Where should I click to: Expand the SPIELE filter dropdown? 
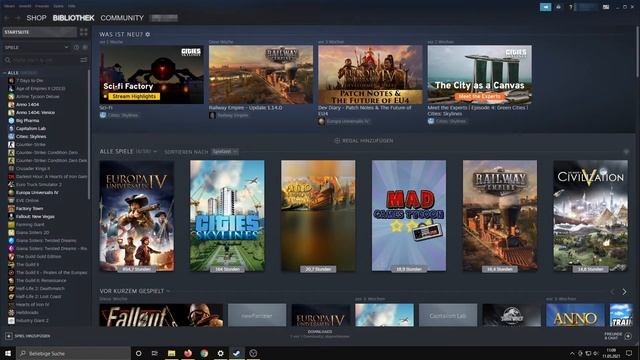(x=36, y=47)
